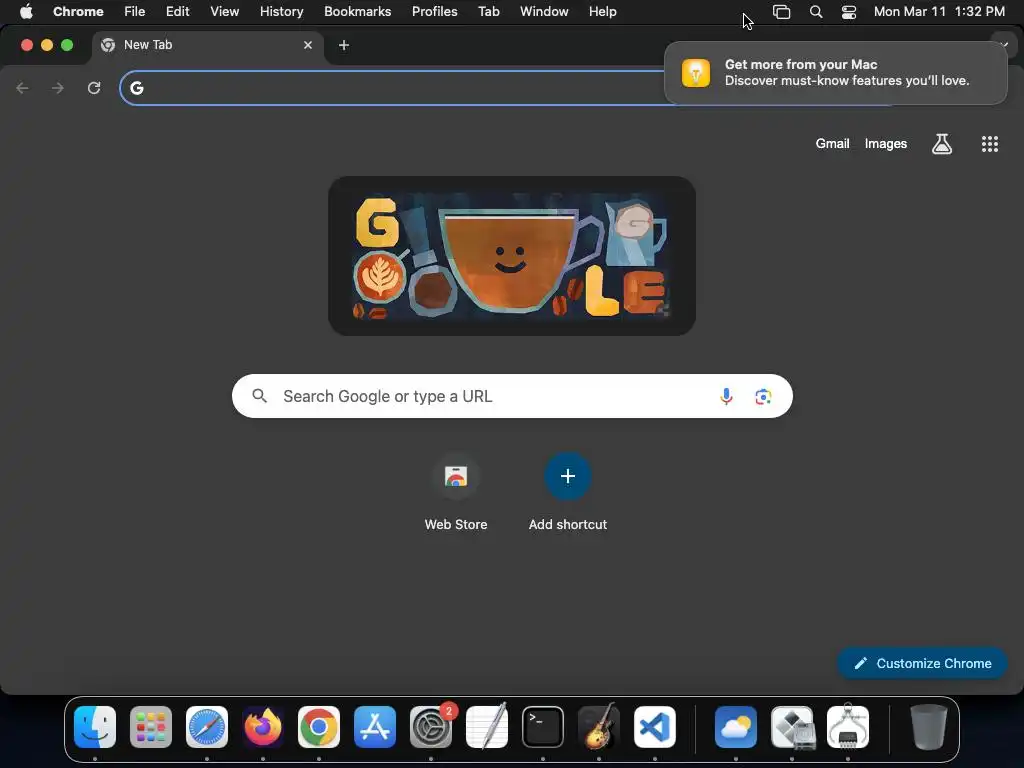The height and width of the screenshot is (768, 1024).
Task: Open Terminal from the Dock
Action: coord(543,726)
